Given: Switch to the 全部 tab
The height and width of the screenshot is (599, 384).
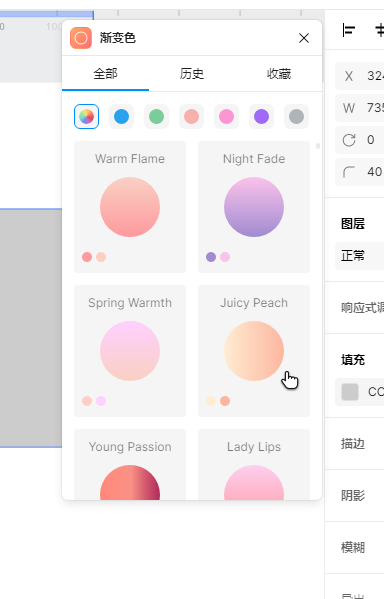Looking at the screenshot, I should 105,73.
